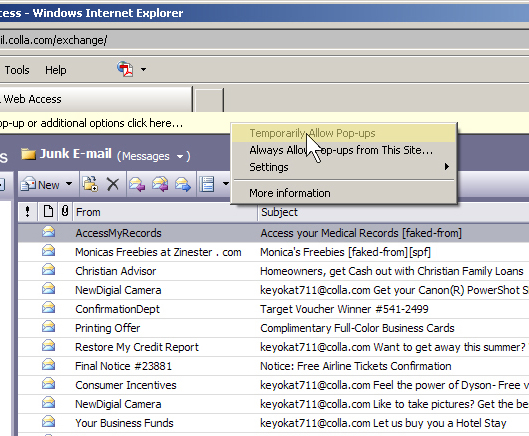529x436 pixels.
Task: Click subject 'Access your Medical Records [faked-from]'
Action: [361, 233]
